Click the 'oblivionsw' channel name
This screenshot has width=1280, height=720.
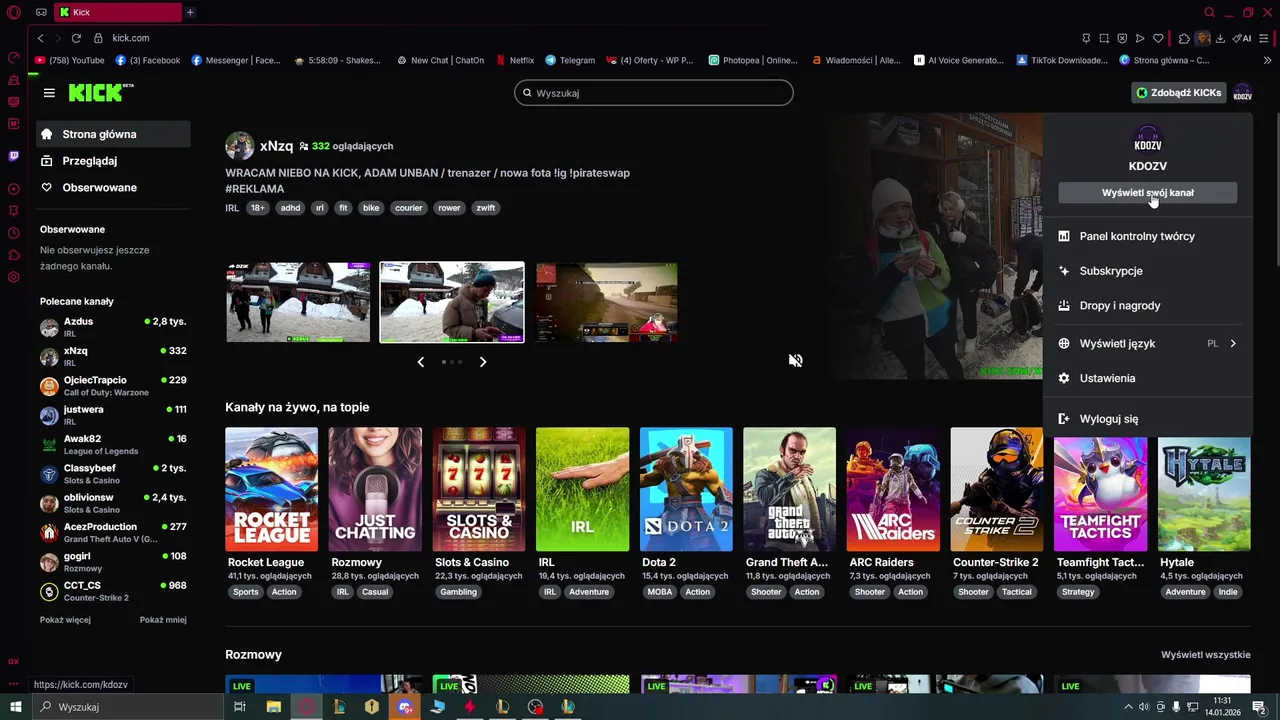88,497
